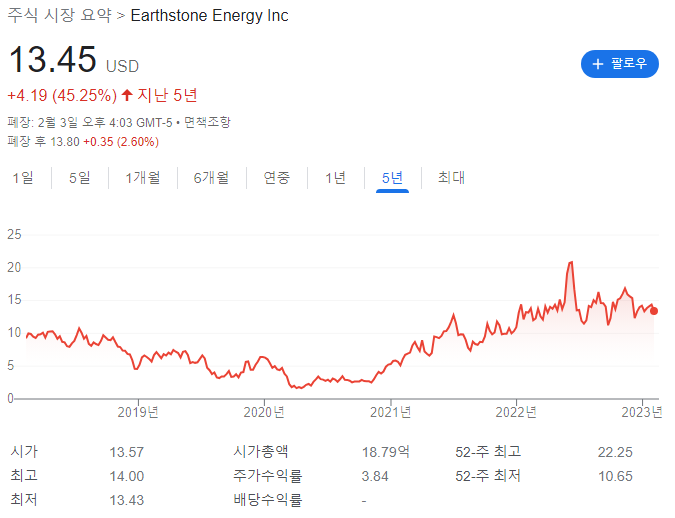Click the 2019년 axis label
The height and width of the screenshot is (518, 675).
pos(138,412)
